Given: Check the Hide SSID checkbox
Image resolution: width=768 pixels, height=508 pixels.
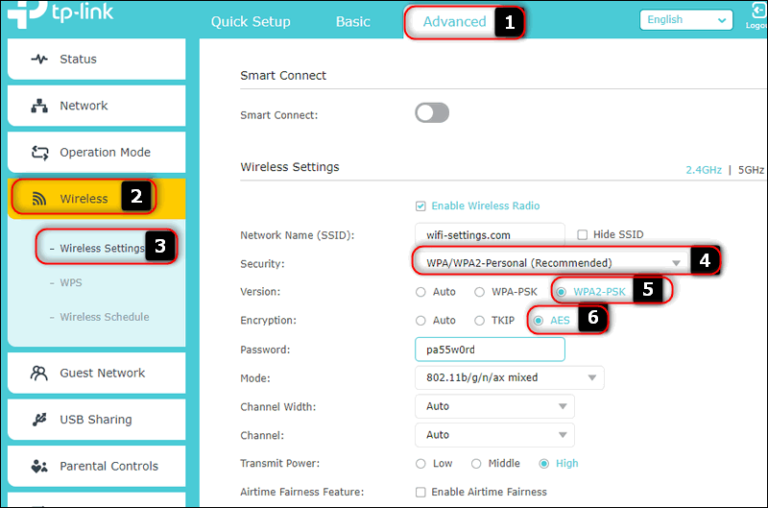Looking at the screenshot, I should pyautogui.click(x=583, y=235).
